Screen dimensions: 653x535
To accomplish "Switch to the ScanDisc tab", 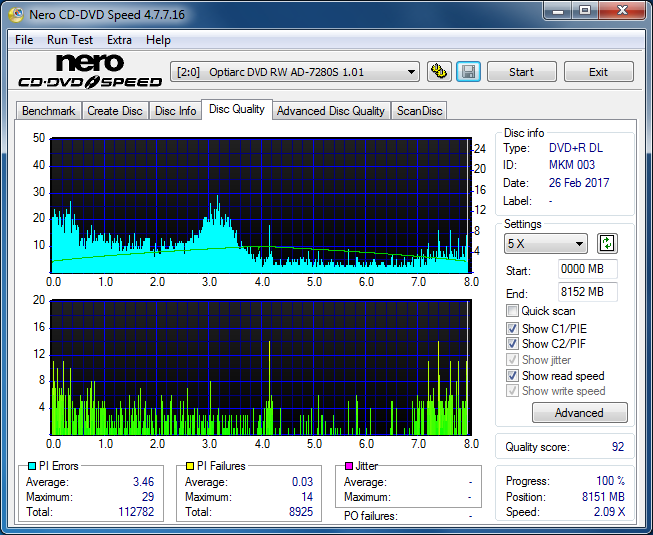I will pos(419,111).
